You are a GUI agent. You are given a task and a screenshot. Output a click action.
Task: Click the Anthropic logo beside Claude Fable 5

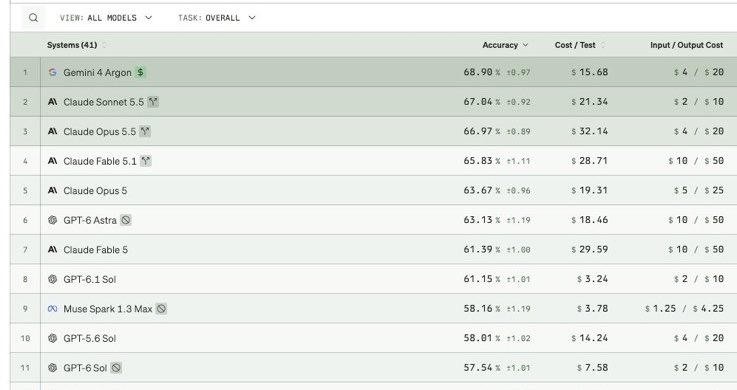coord(53,250)
